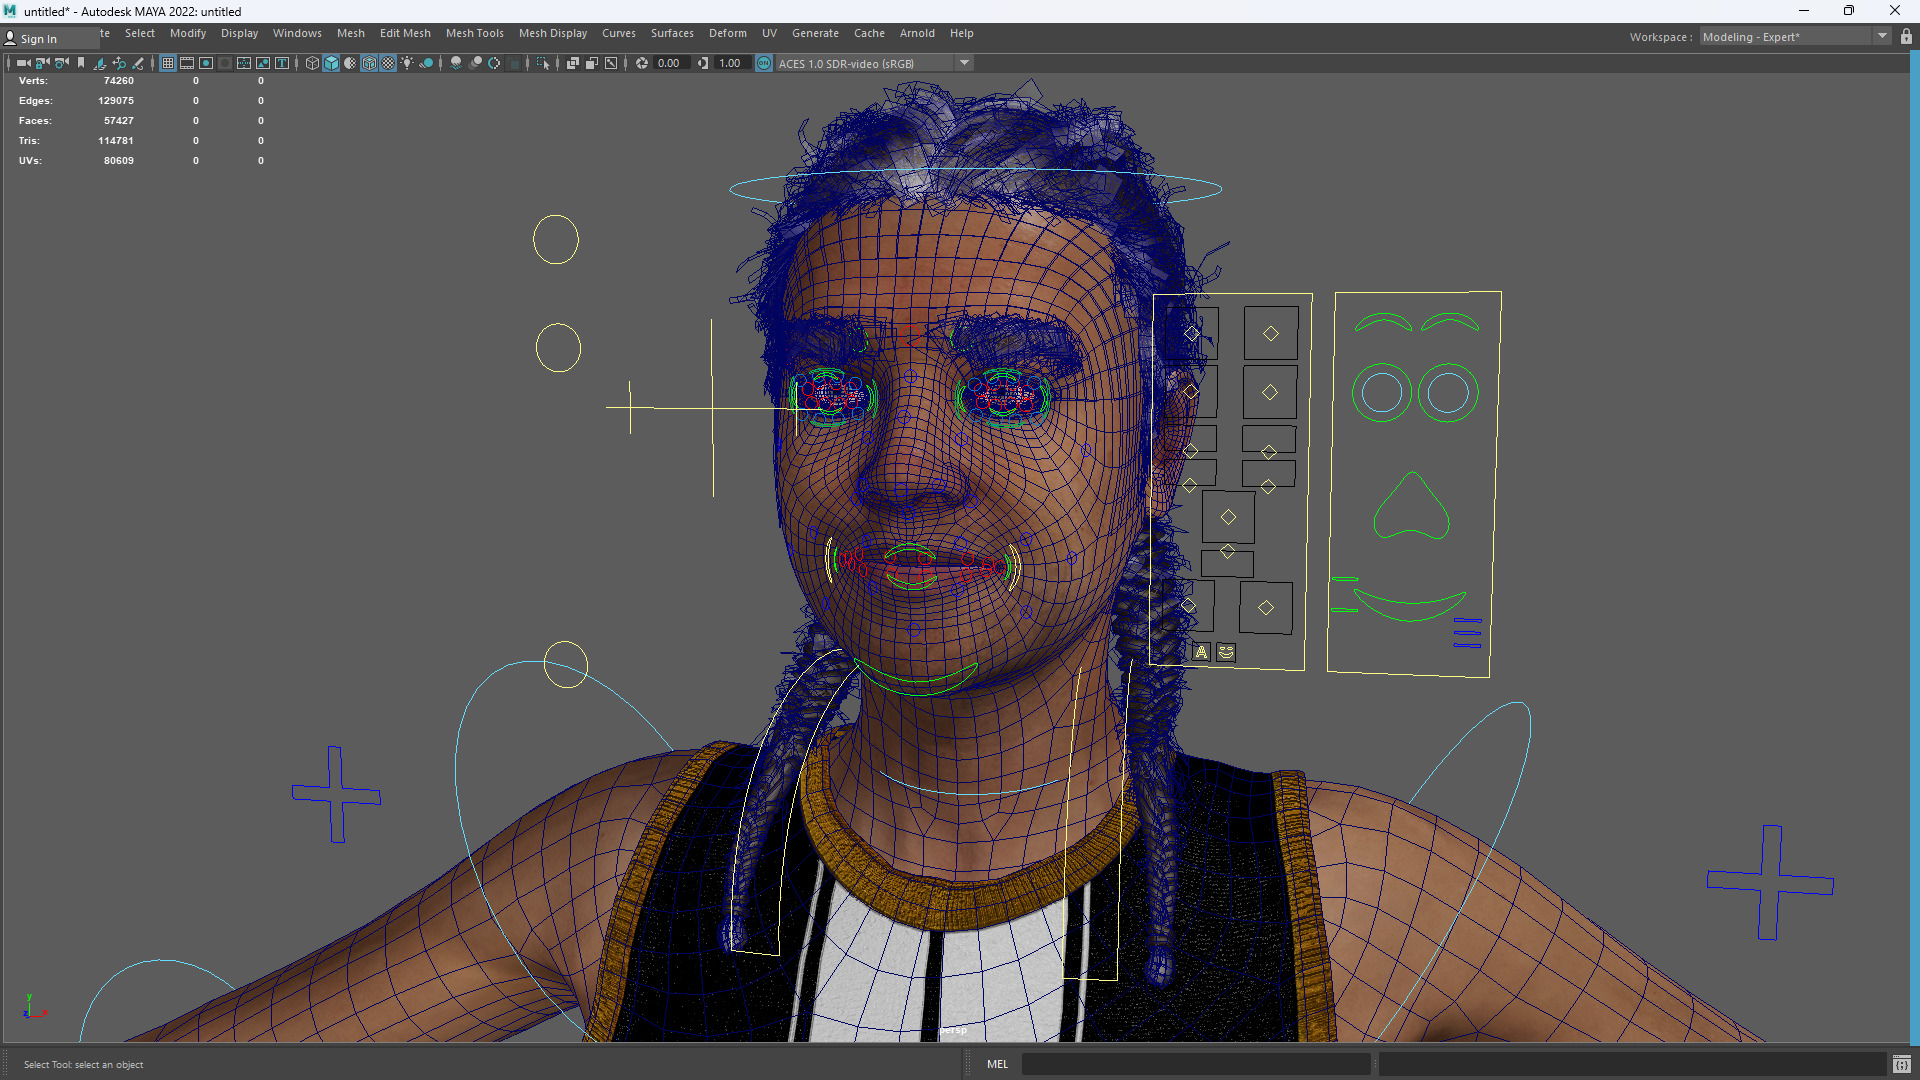Toggle the film gate overlay
1920x1080 pixels.
click(187, 63)
